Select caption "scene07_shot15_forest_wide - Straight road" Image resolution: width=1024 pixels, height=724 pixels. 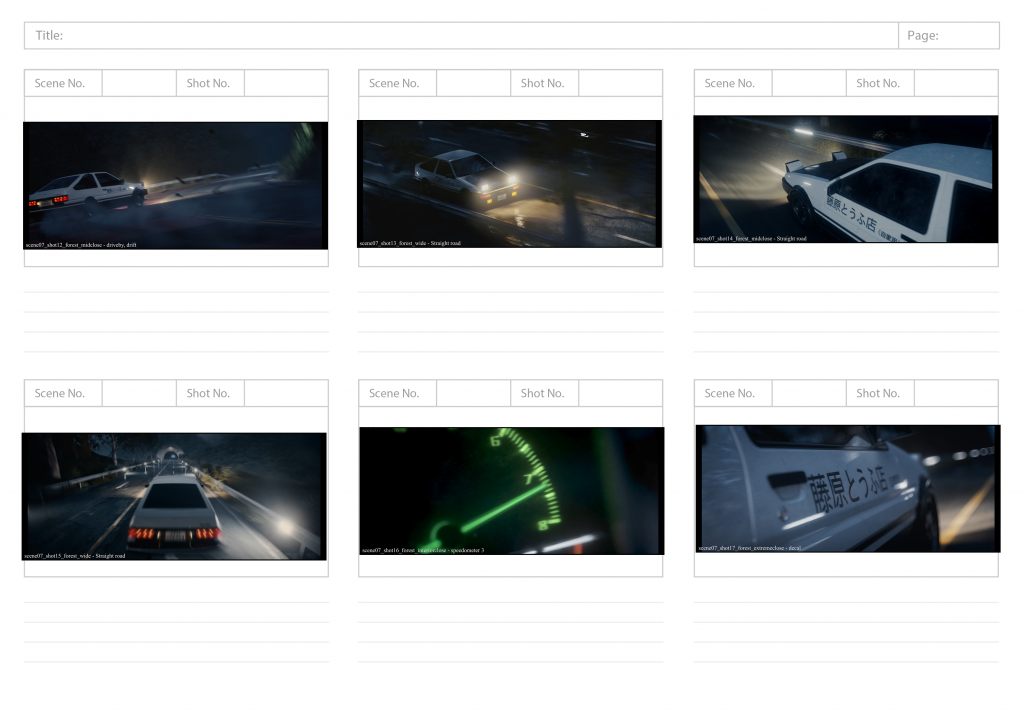pyautogui.click(x=74, y=556)
